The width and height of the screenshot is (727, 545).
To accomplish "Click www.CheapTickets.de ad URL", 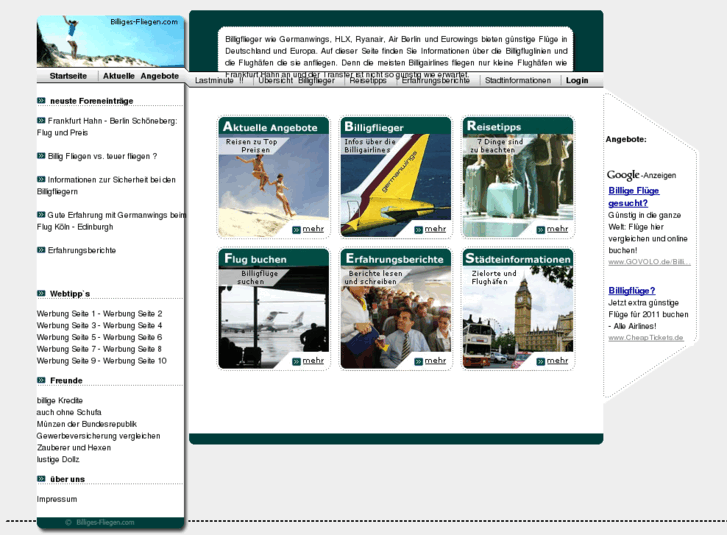I will point(646,338).
